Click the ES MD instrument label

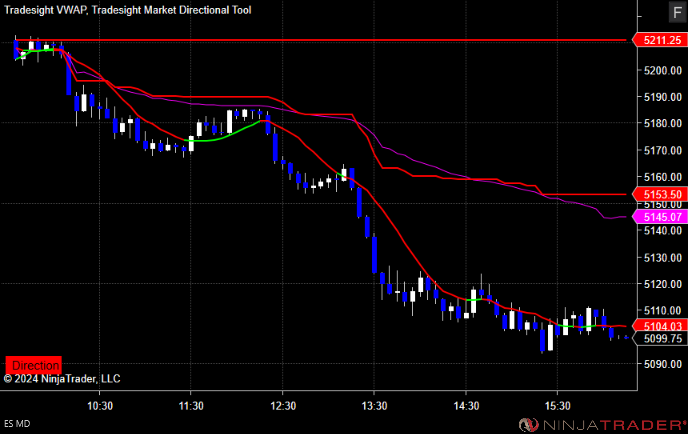coord(17,423)
